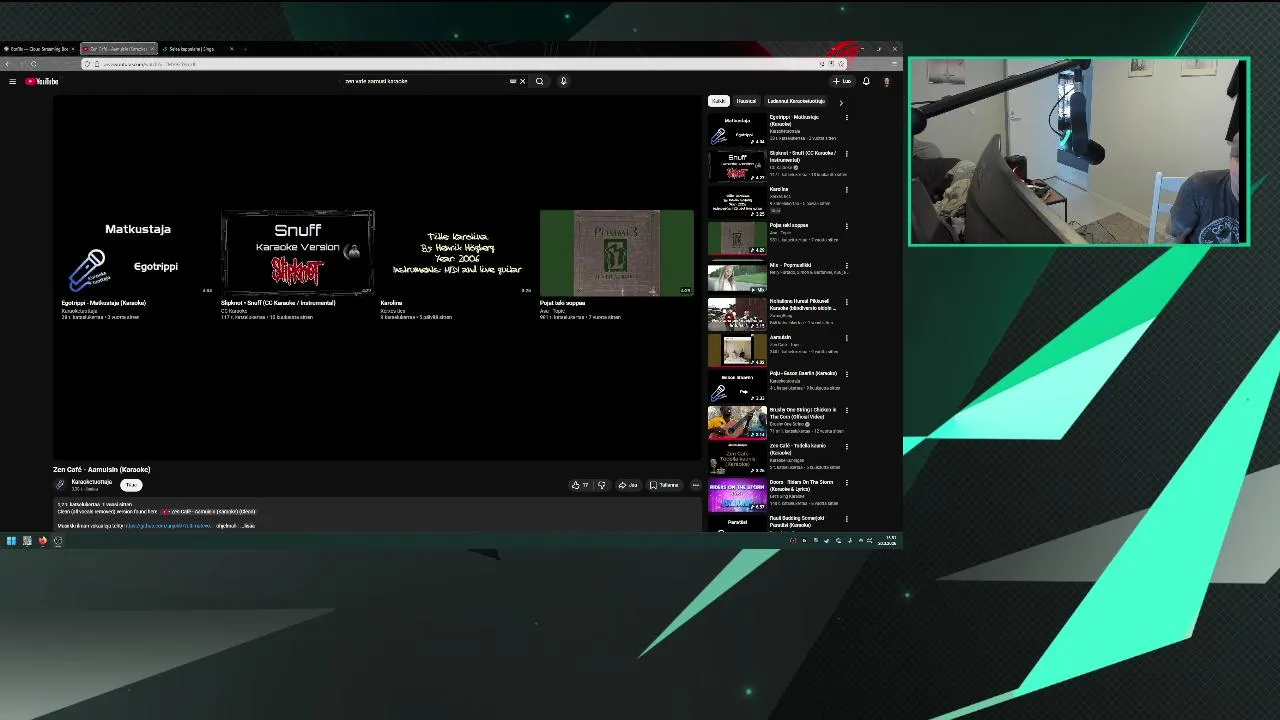Open options for Egotrippi Matkustaja sidebar video
This screenshot has height=720, width=1280.
pyautogui.click(x=846, y=117)
